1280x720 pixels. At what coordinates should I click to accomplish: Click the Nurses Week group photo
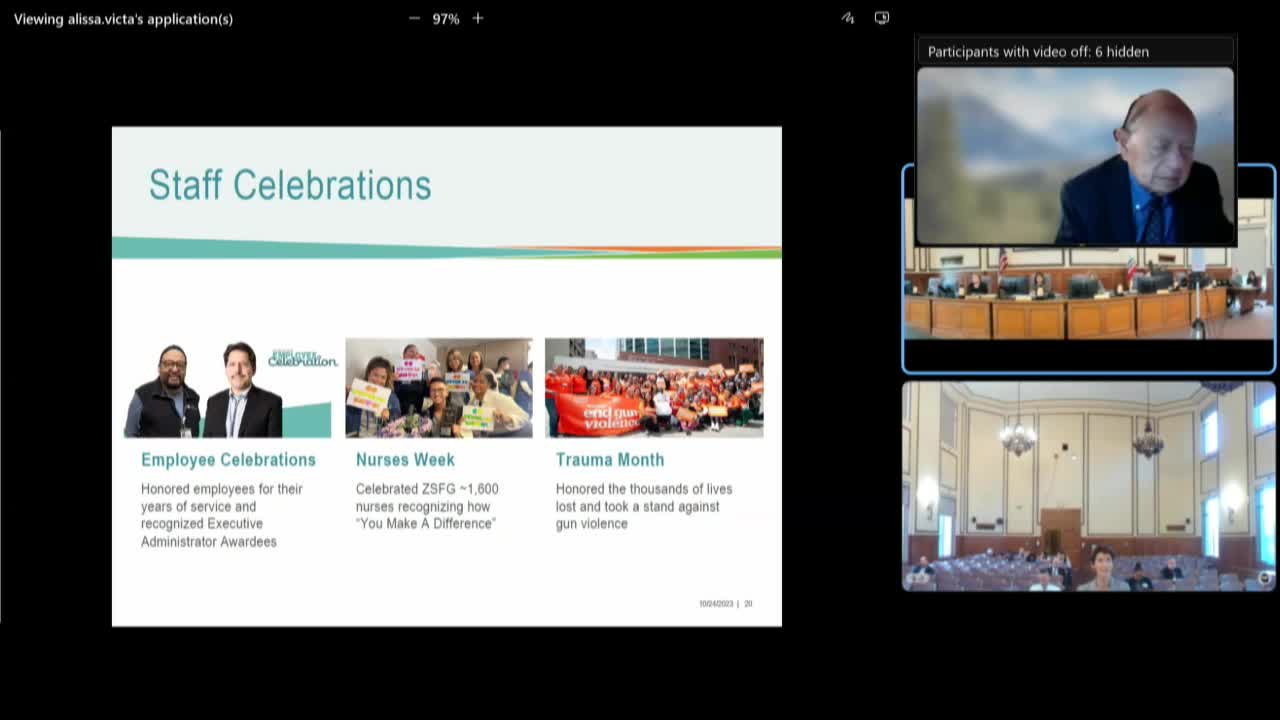(x=439, y=388)
